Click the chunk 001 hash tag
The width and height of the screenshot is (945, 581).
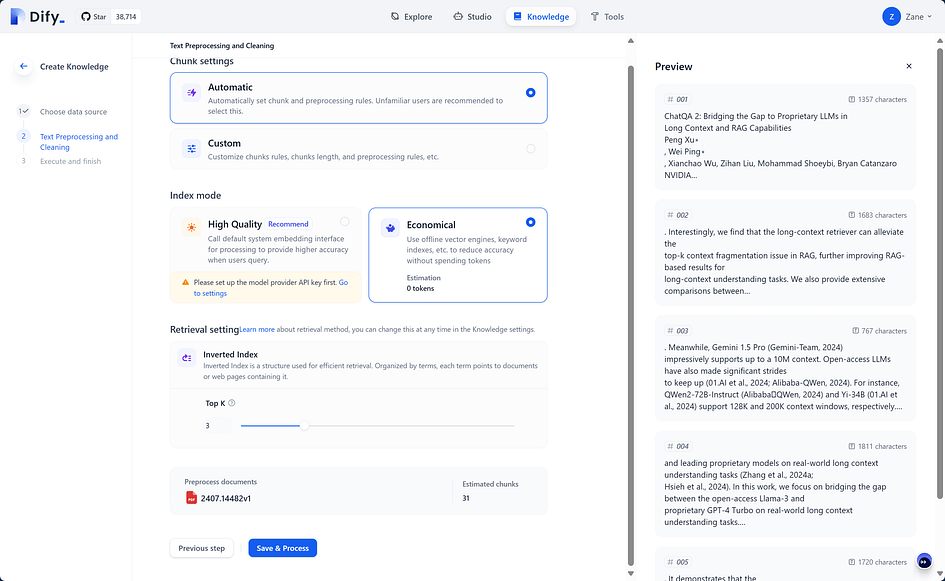point(677,99)
